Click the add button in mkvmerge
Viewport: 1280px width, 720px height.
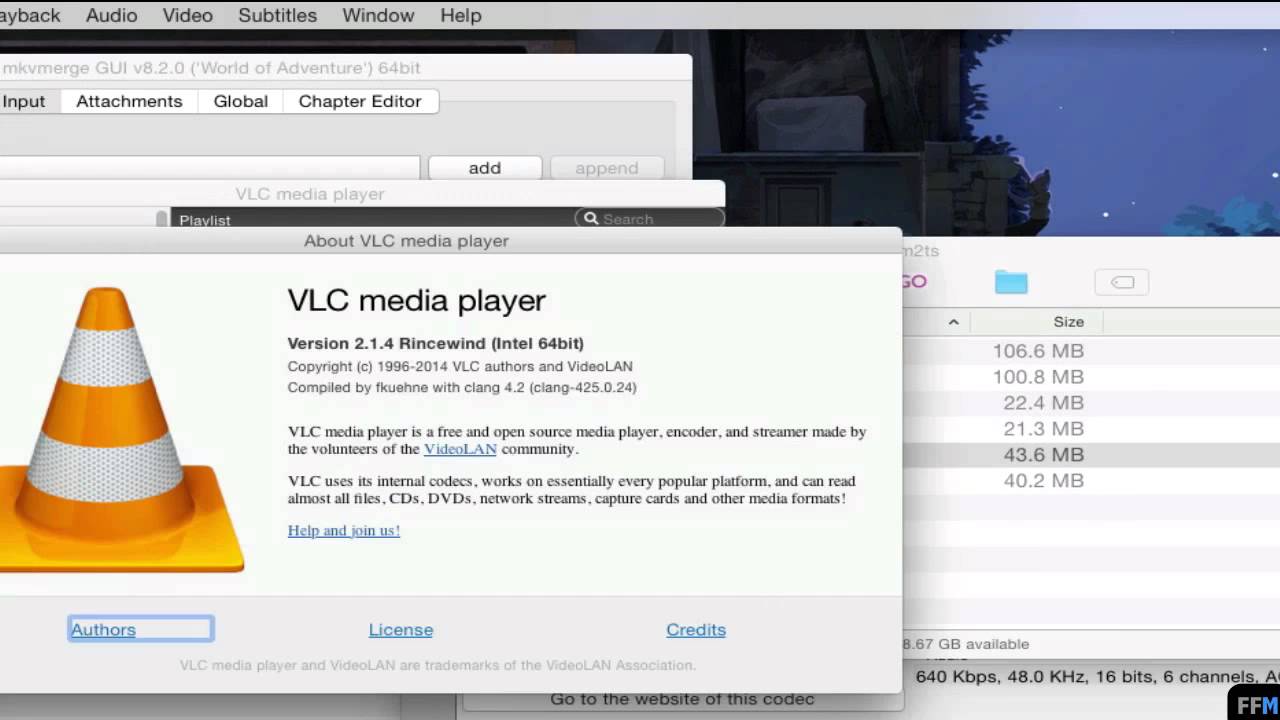(485, 168)
